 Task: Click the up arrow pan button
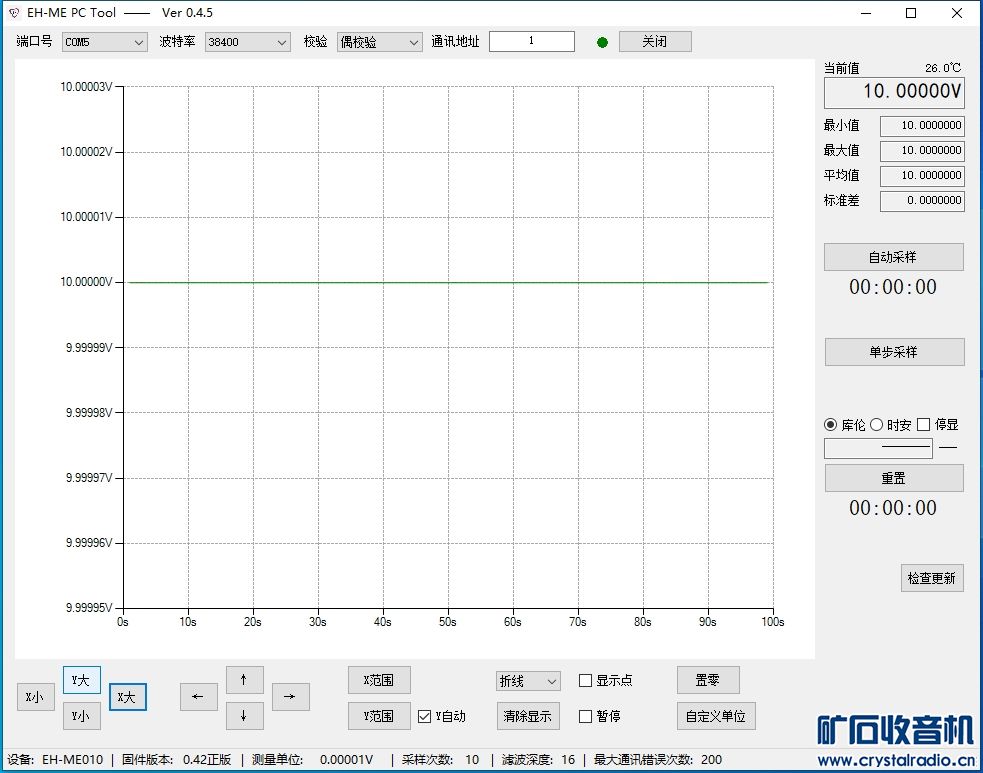244,680
